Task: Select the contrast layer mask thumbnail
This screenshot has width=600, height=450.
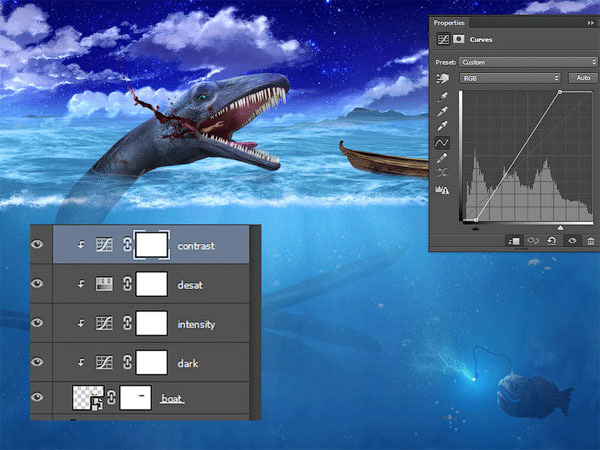Action: (152, 245)
